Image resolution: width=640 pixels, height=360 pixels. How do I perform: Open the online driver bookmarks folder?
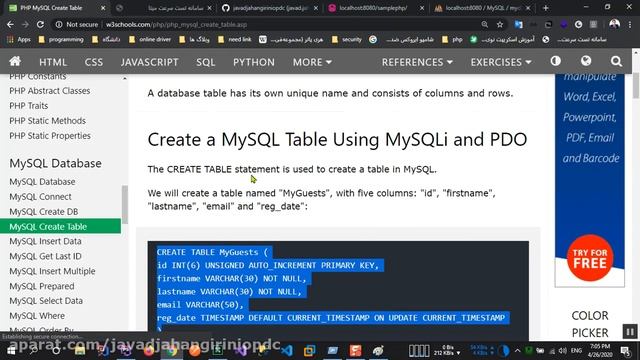pyautogui.click(x=149, y=40)
